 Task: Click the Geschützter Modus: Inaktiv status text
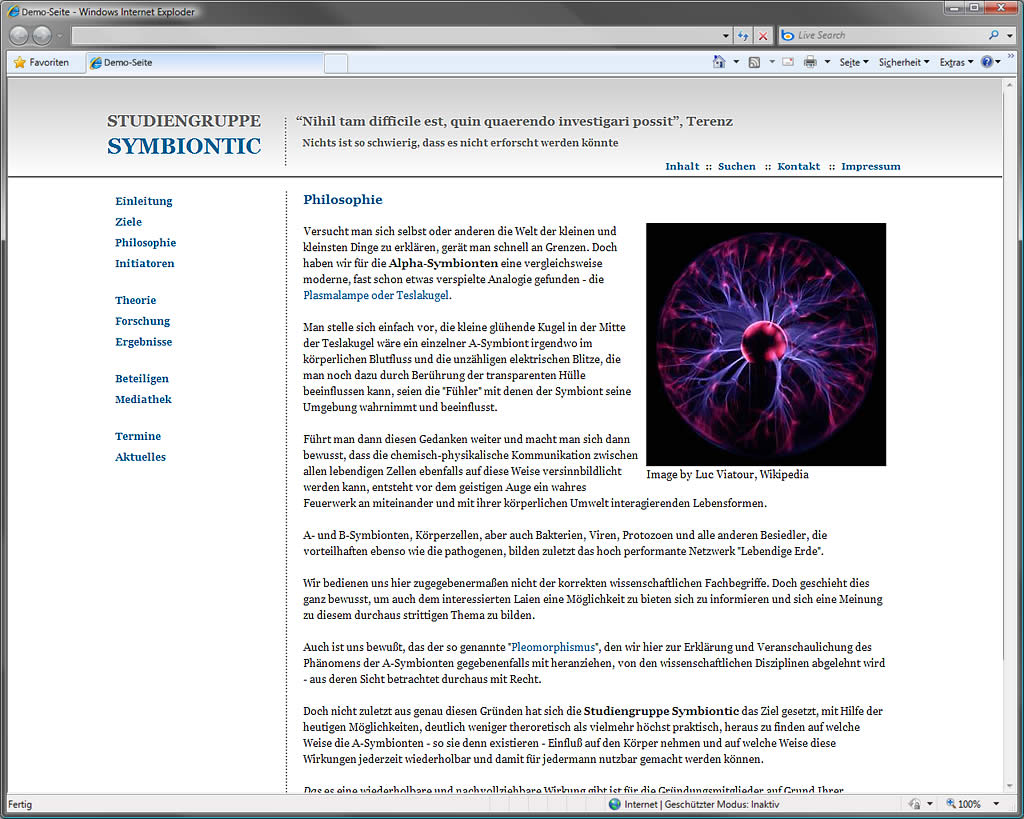point(722,805)
